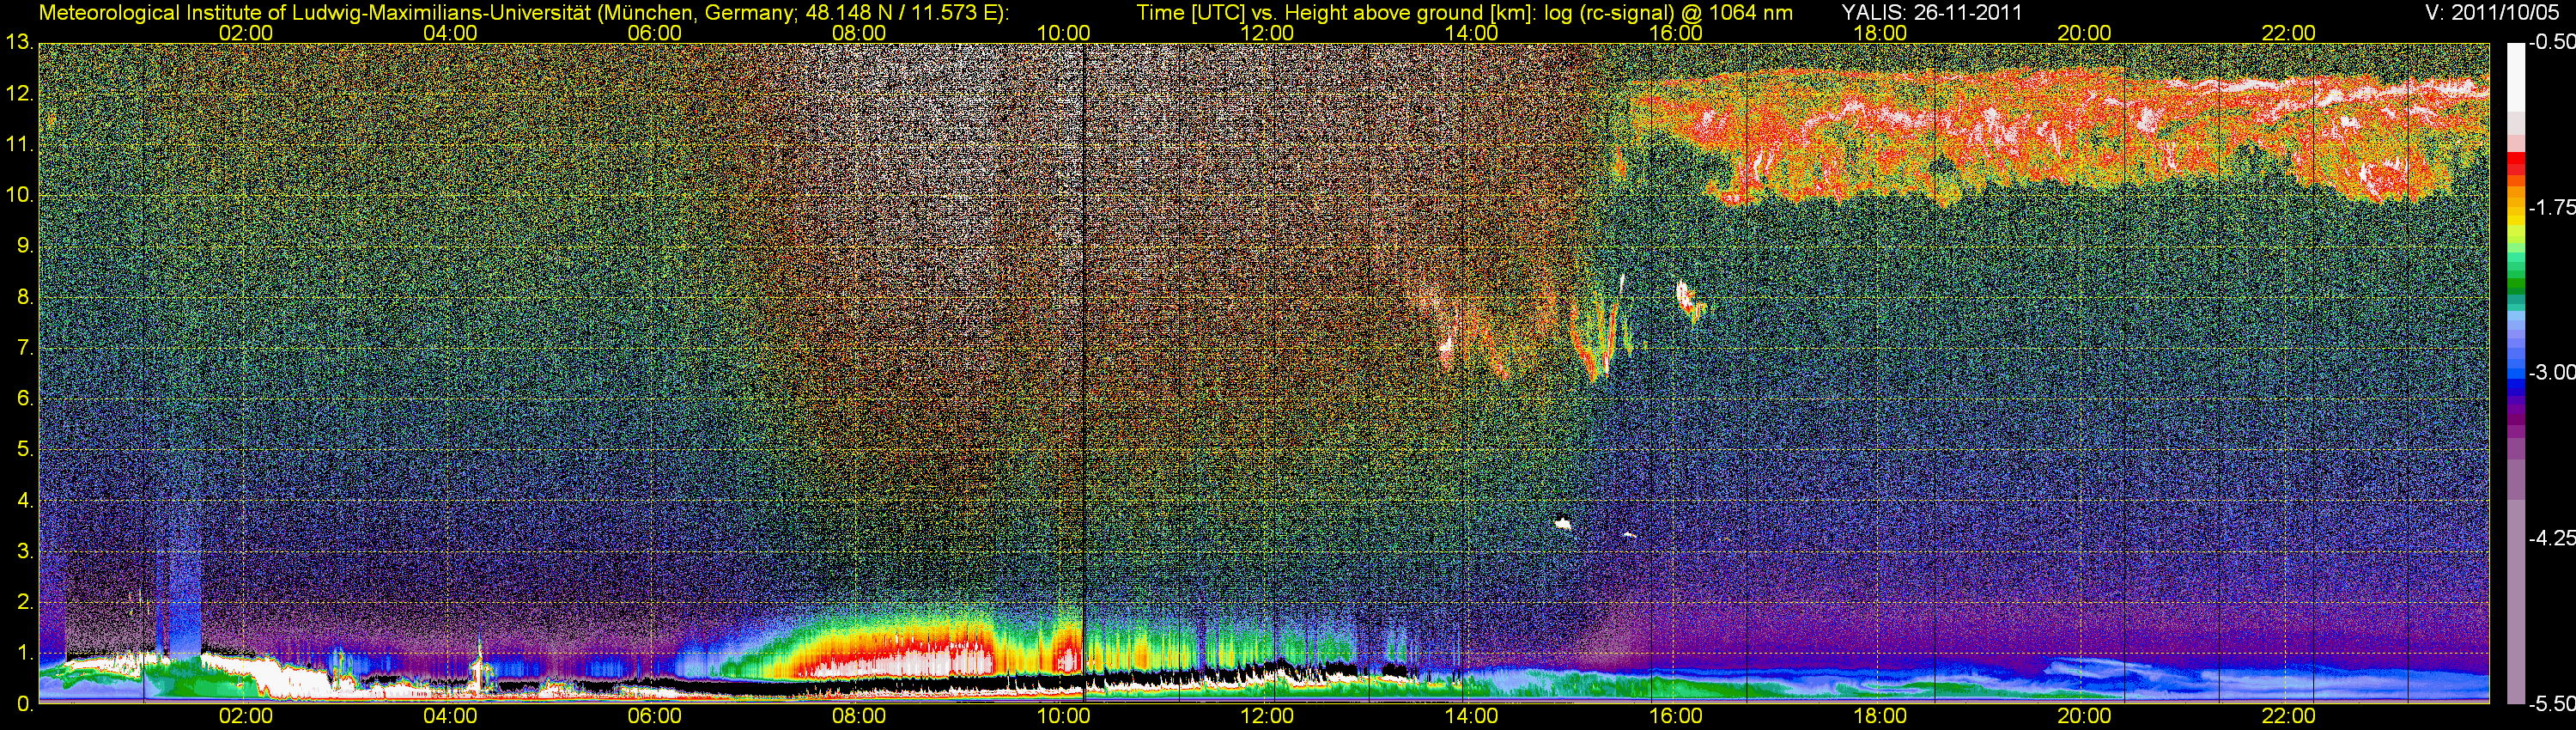Click the height axis label '1.'

point(25,653)
